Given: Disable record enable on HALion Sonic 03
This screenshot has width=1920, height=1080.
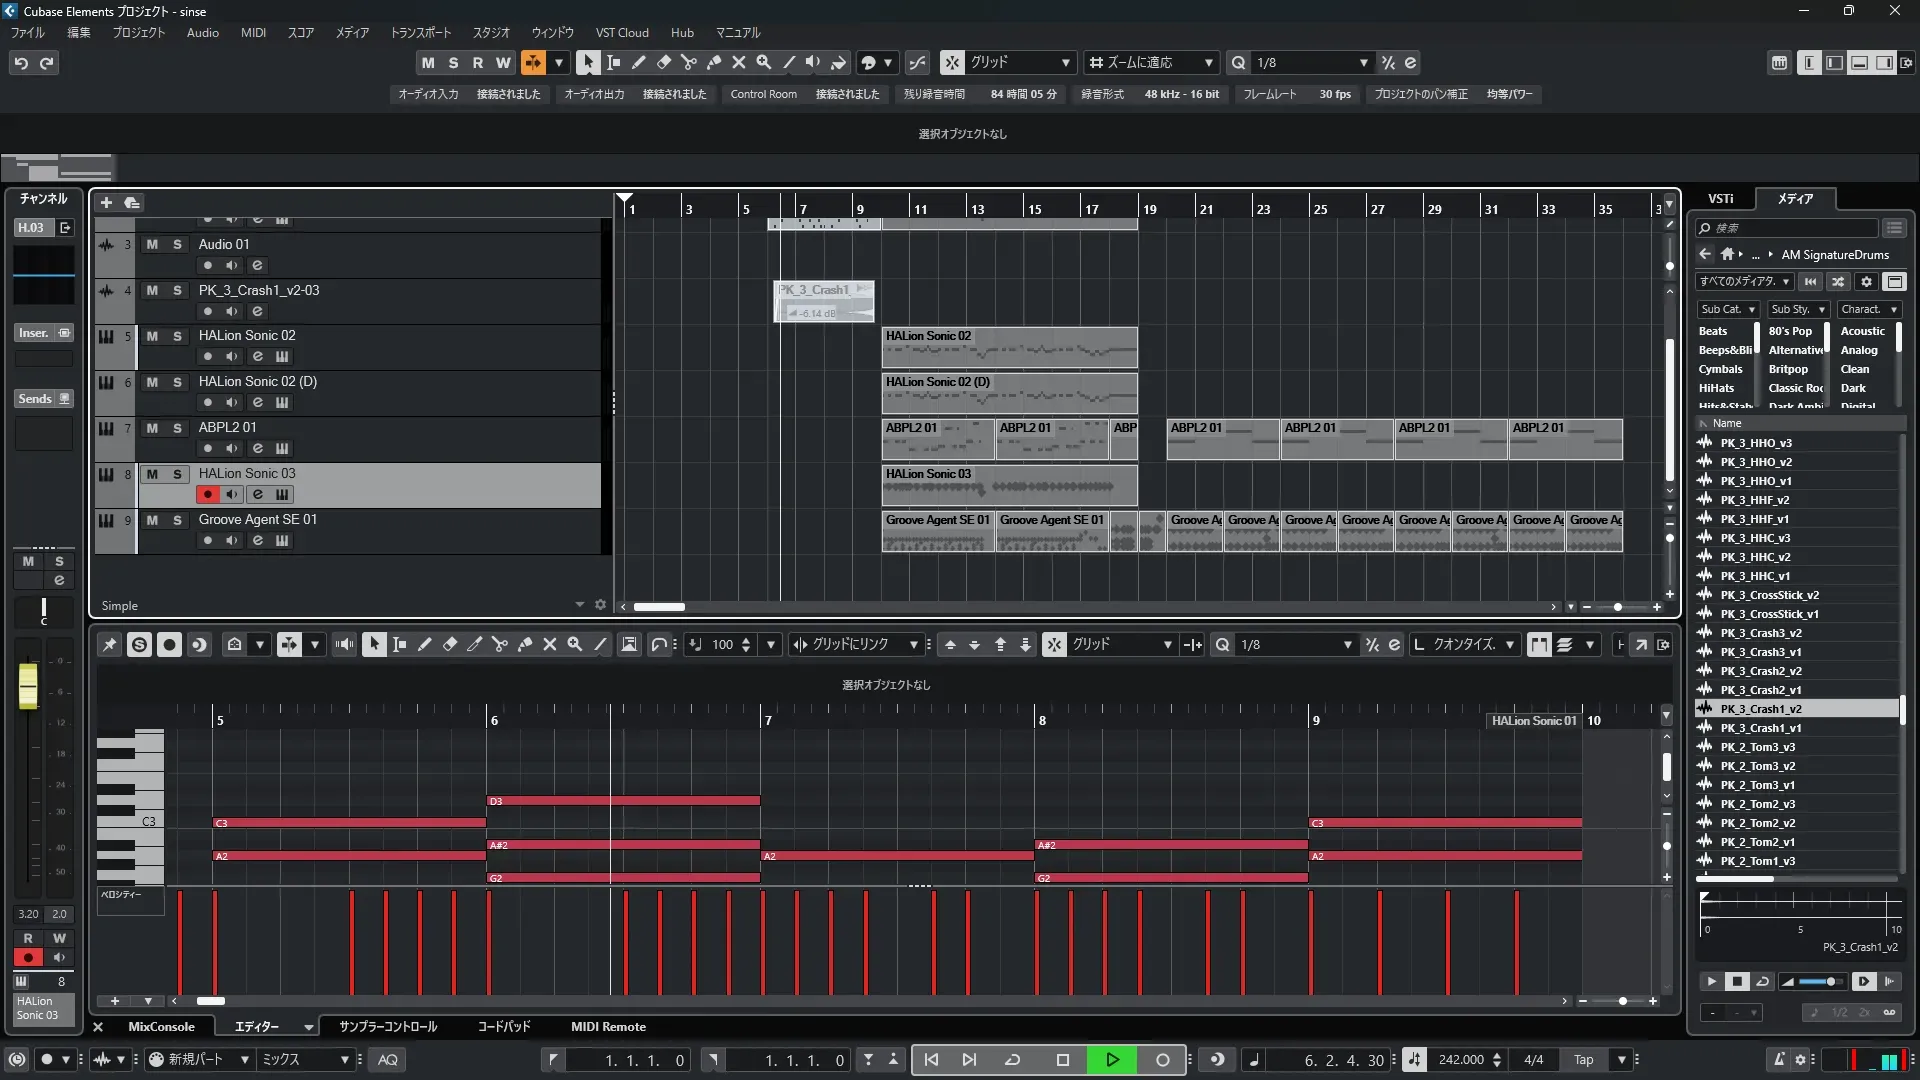Looking at the screenshot, I should (208, 494).
